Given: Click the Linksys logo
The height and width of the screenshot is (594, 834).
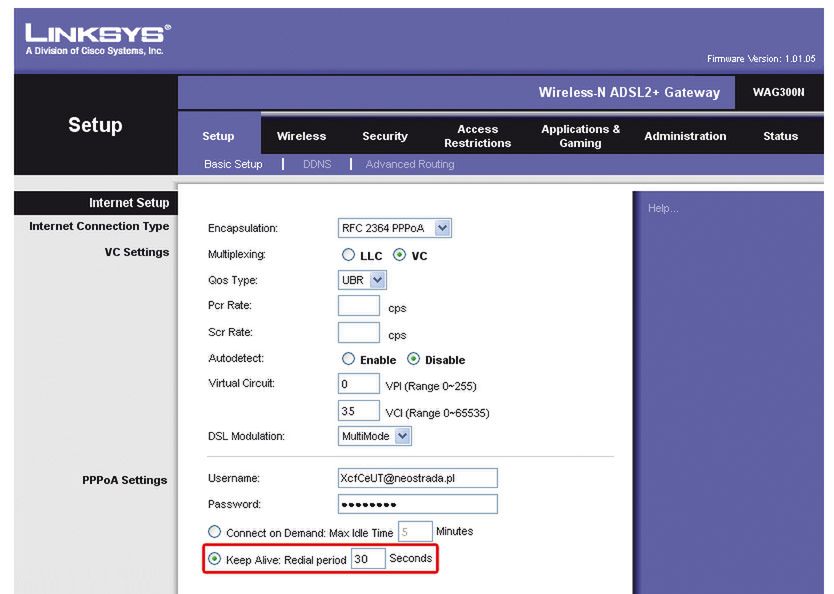Looking at the screenshot, I should click(x=97, y=39).
